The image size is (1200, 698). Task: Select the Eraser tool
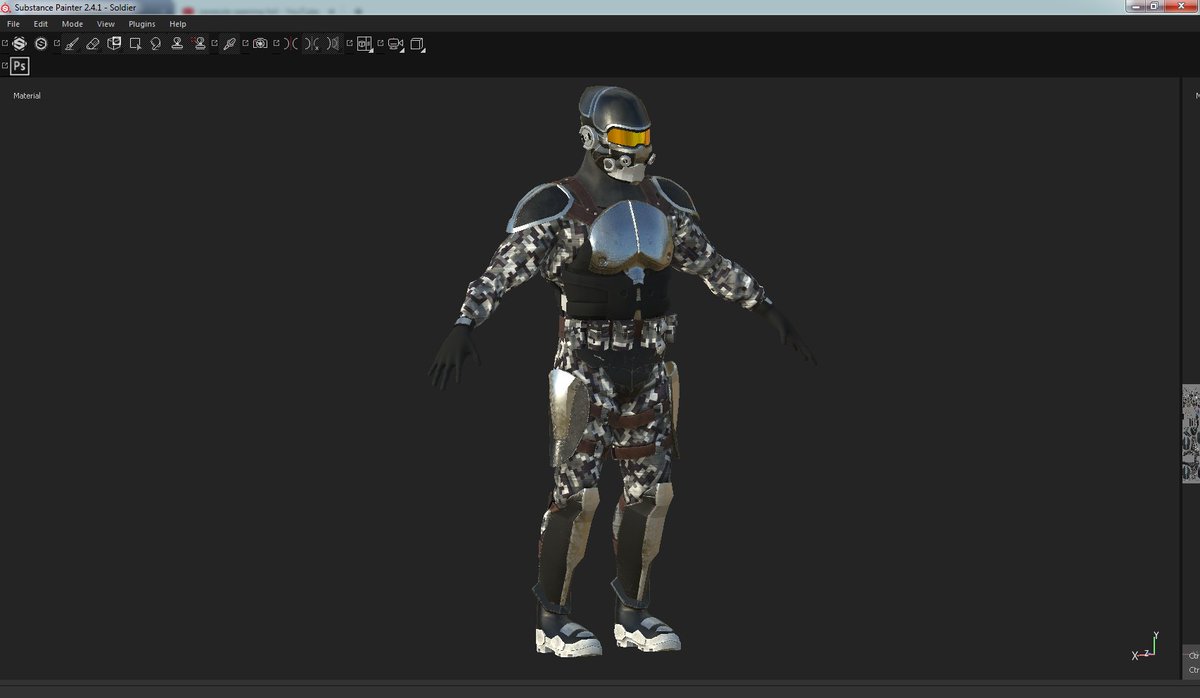92,44
